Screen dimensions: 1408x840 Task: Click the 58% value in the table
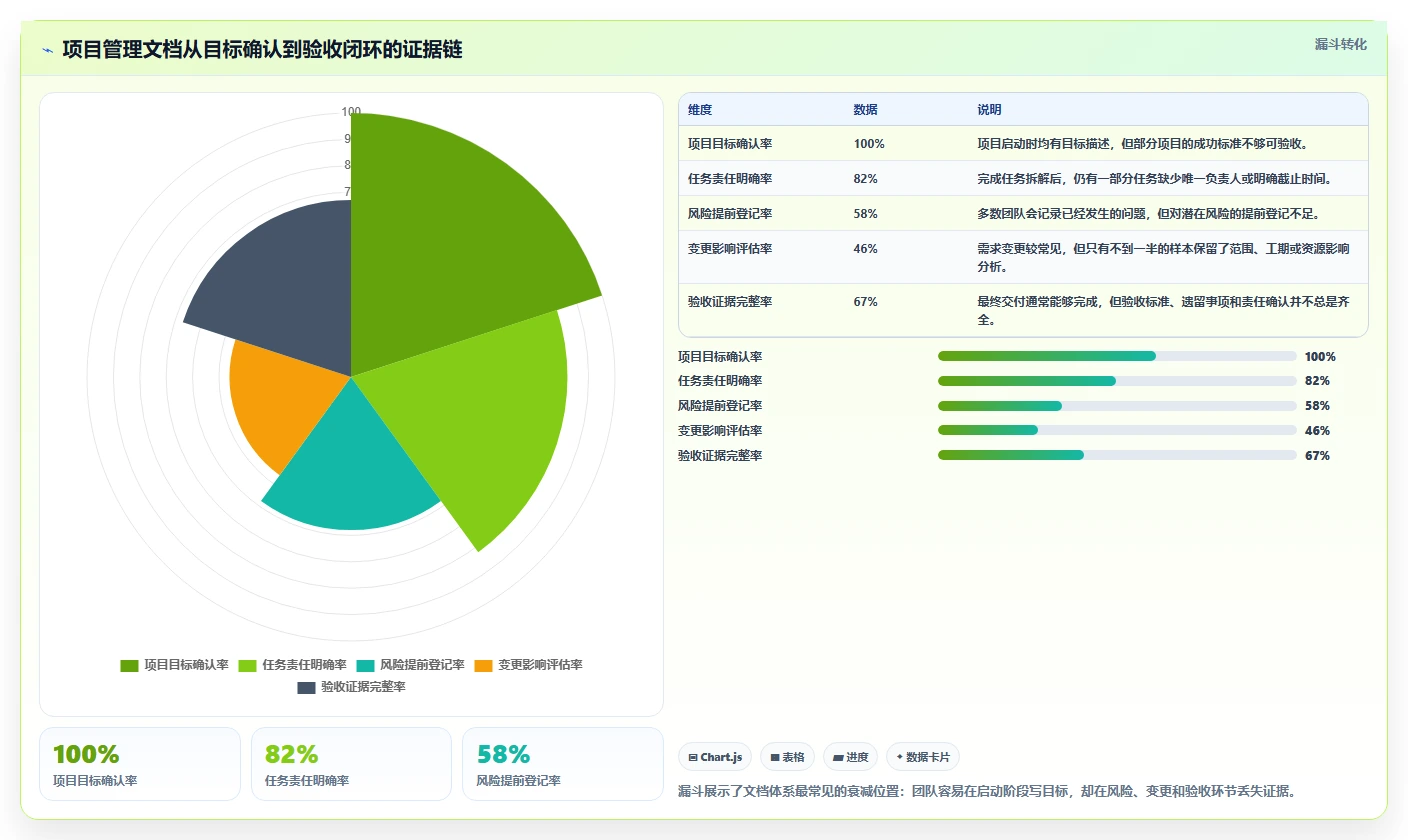(865, 214)
